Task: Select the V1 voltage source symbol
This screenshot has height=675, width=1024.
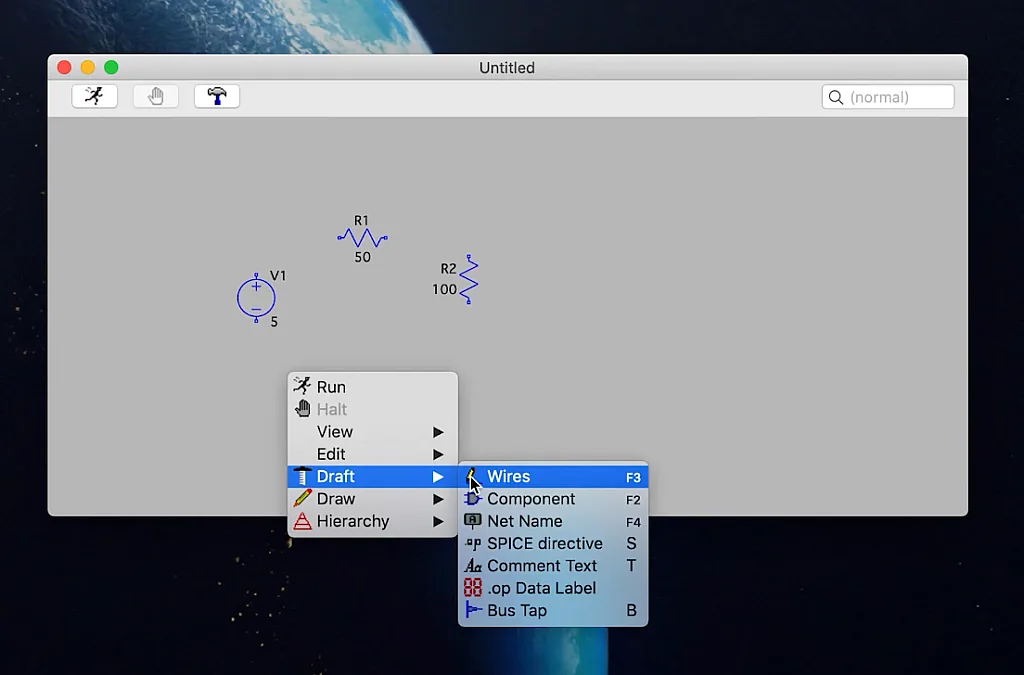Action: coord(256,298)
